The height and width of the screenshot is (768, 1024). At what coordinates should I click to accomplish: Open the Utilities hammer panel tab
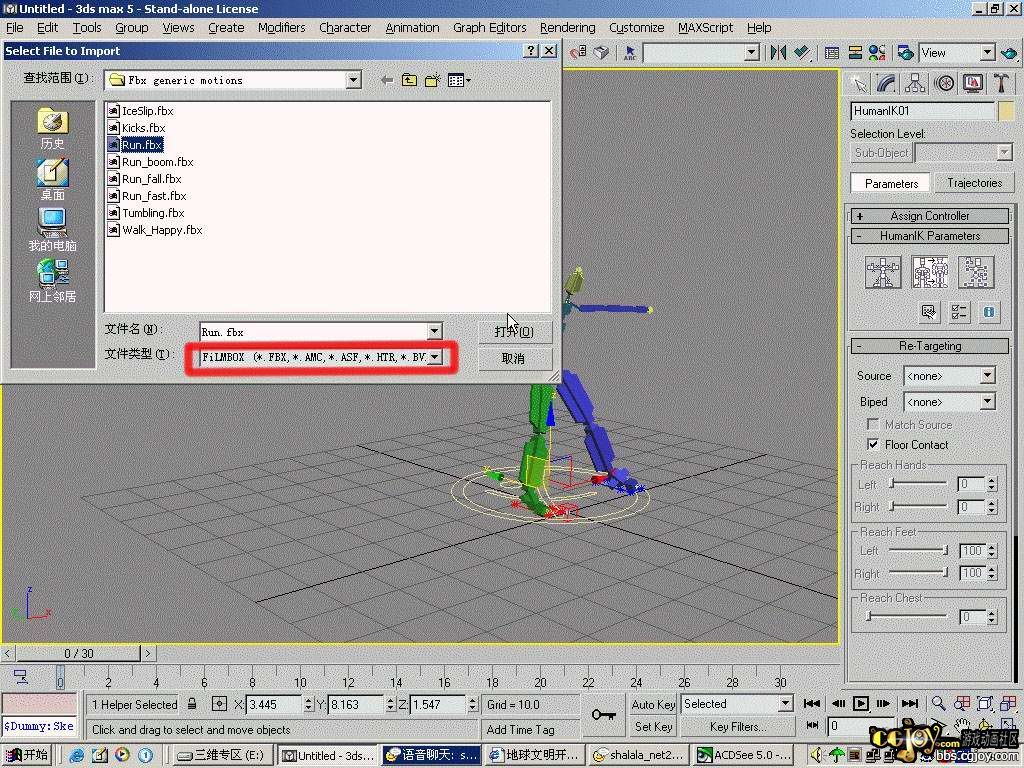[x=1001, y=83]
